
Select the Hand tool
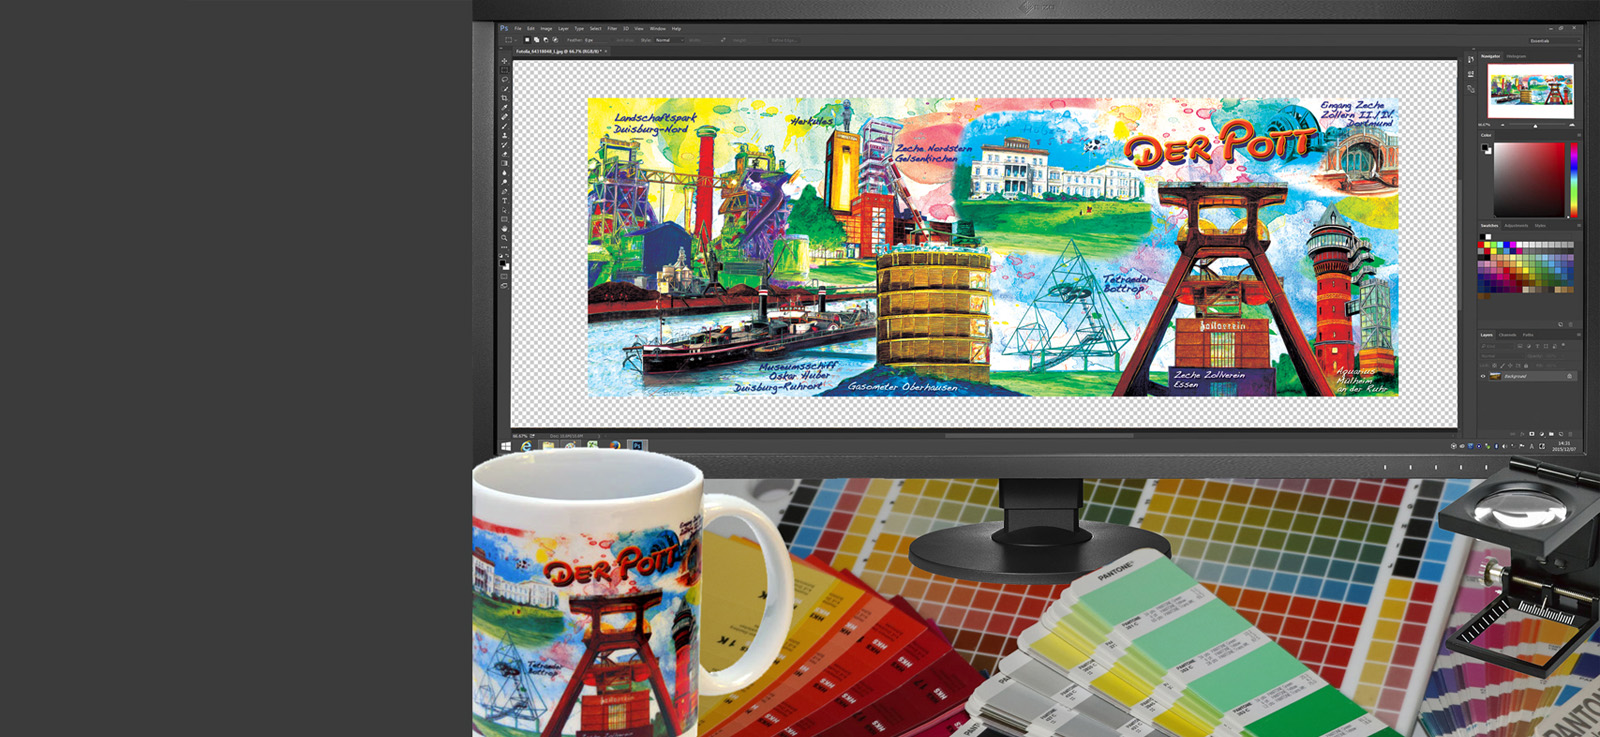pos(505,229)
